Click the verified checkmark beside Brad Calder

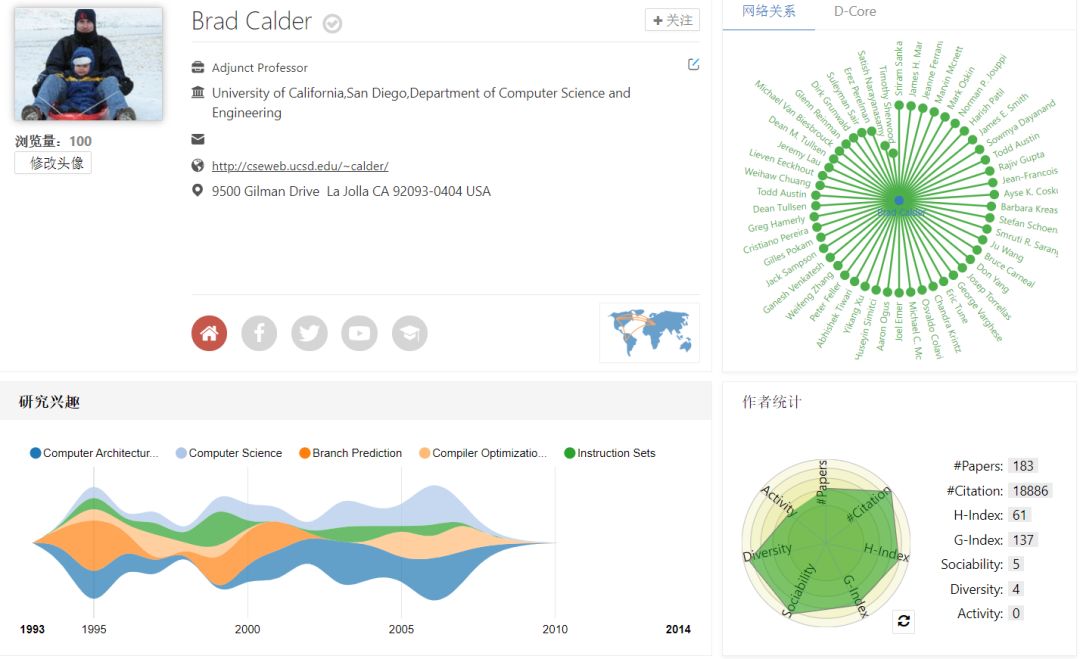[x=333, y=24]
